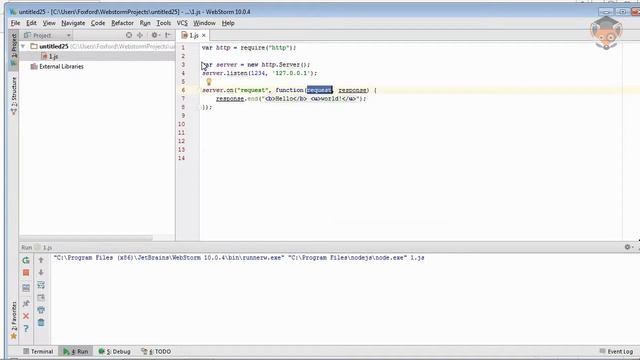Toggle the 2: Structure side tool window
The width and height of the screenshot is (640, 360).
pos(13,96)
